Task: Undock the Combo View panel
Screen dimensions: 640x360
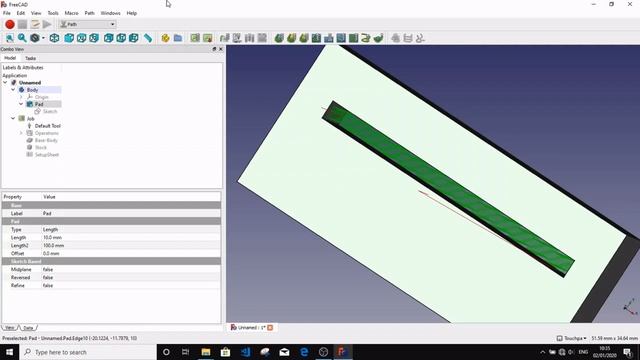Action: click(214, 49)
